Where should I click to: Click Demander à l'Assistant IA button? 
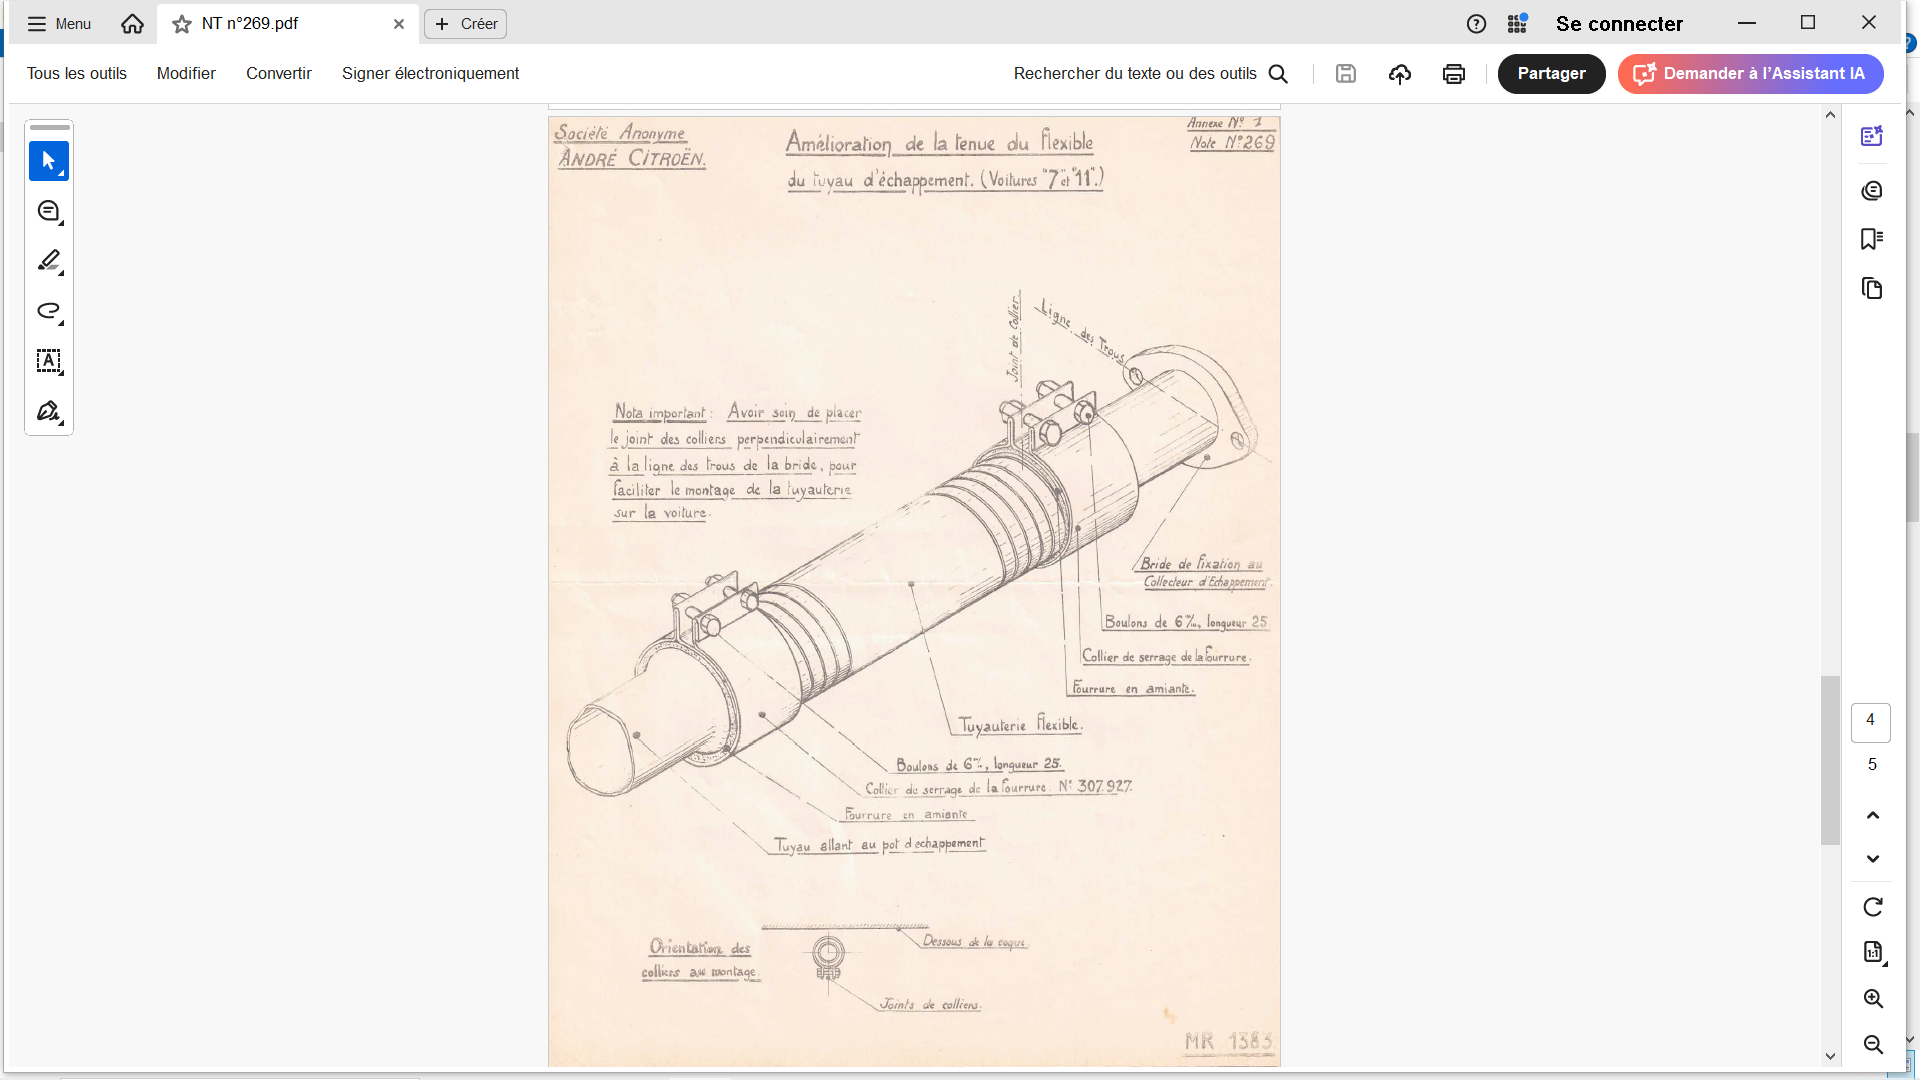tap(1750, 74)
